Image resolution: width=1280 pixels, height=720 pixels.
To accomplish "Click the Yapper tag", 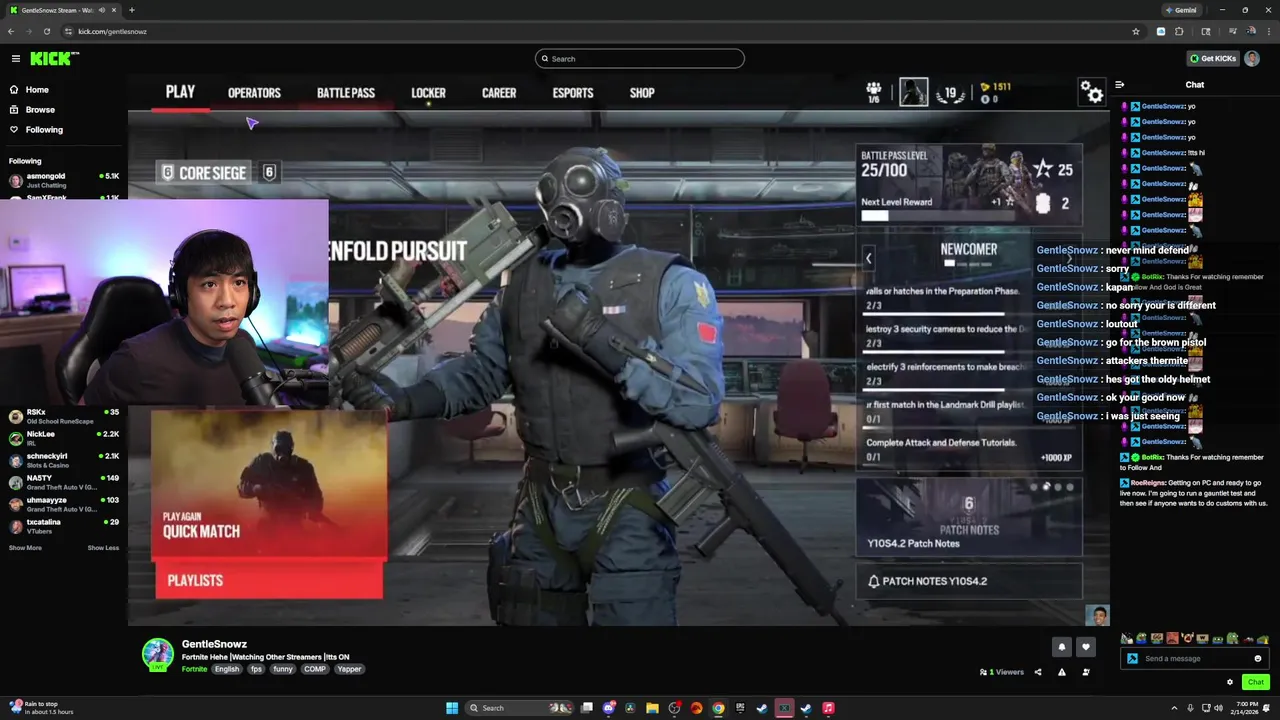I will pos(349,669).
